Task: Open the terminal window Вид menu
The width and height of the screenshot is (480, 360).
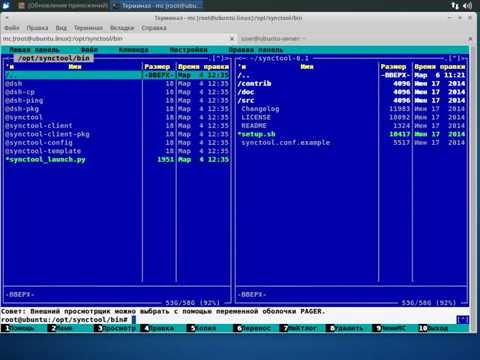Action: 61,28
